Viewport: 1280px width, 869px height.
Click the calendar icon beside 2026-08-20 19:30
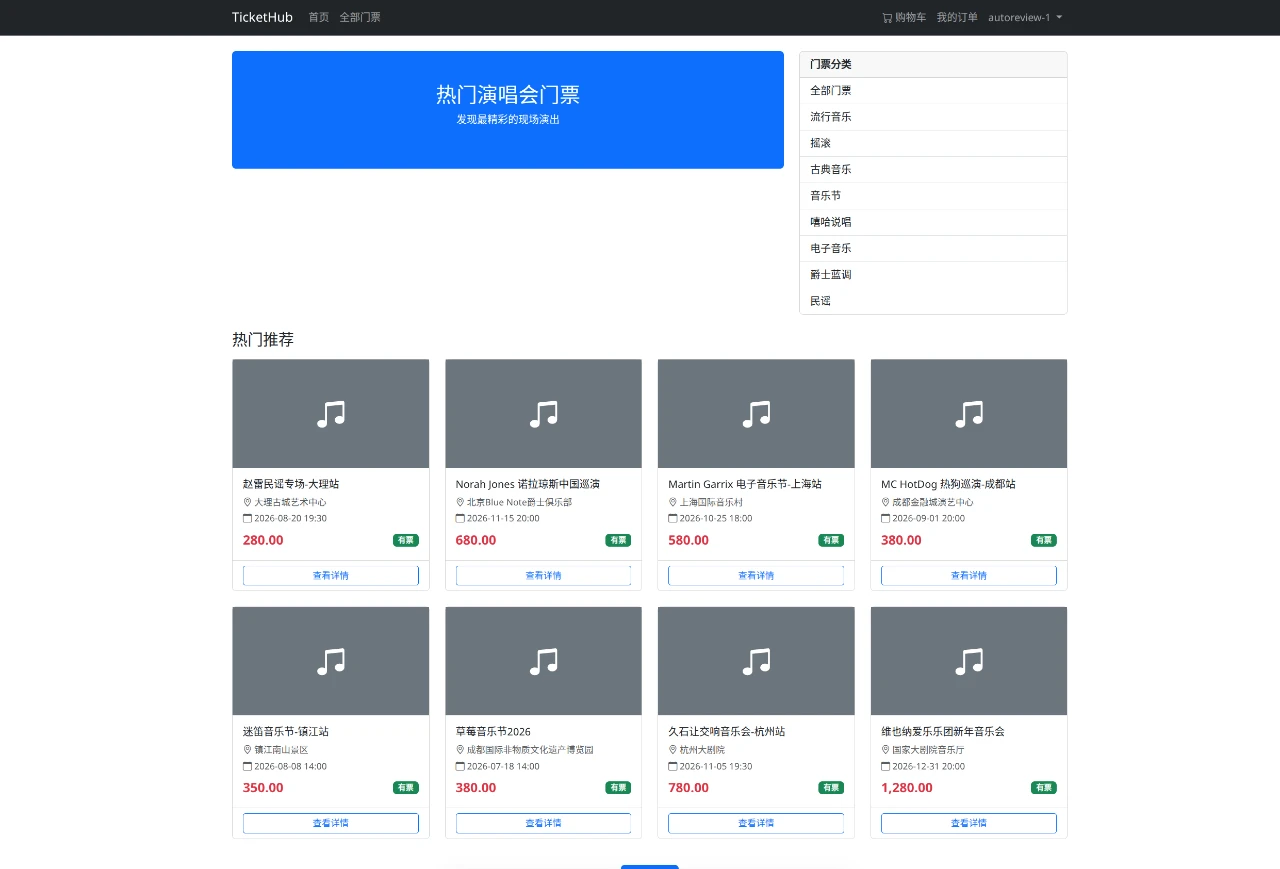coord(247,518)
